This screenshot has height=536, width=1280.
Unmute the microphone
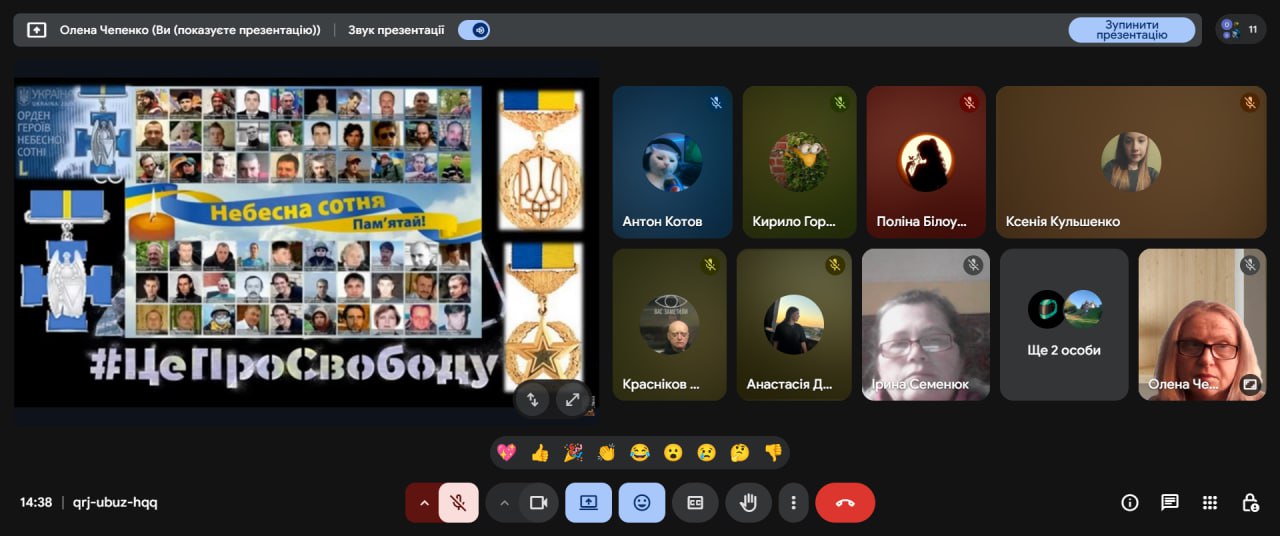[x=458, y=503]
